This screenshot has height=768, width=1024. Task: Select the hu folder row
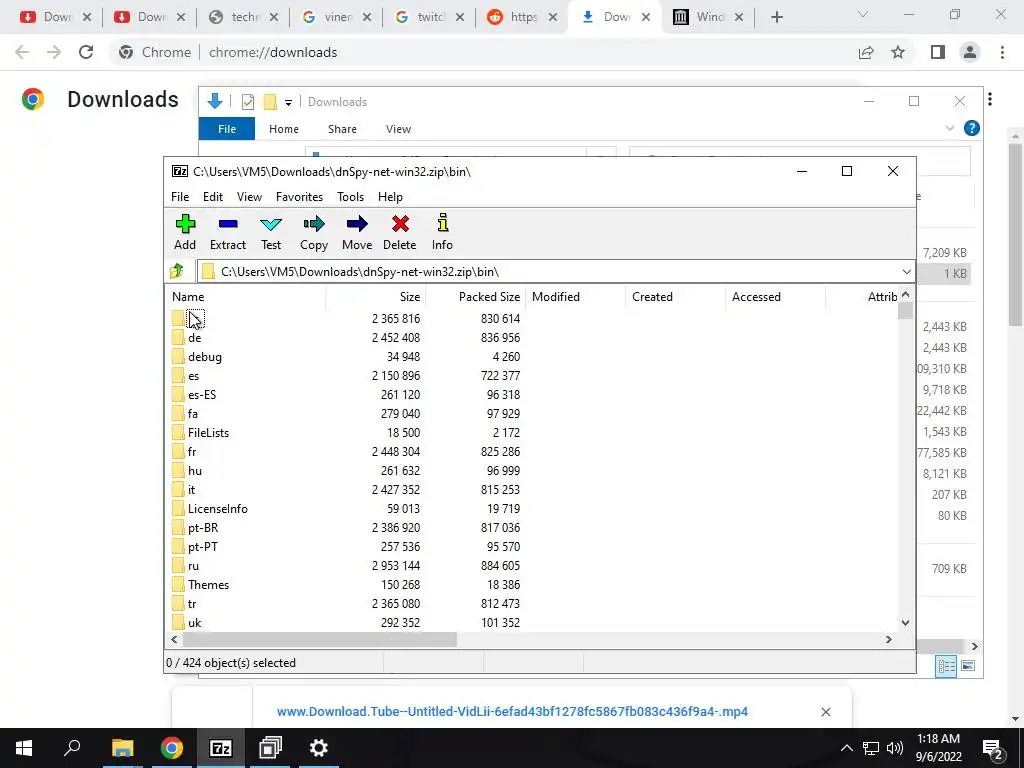(x=195, y=471)
